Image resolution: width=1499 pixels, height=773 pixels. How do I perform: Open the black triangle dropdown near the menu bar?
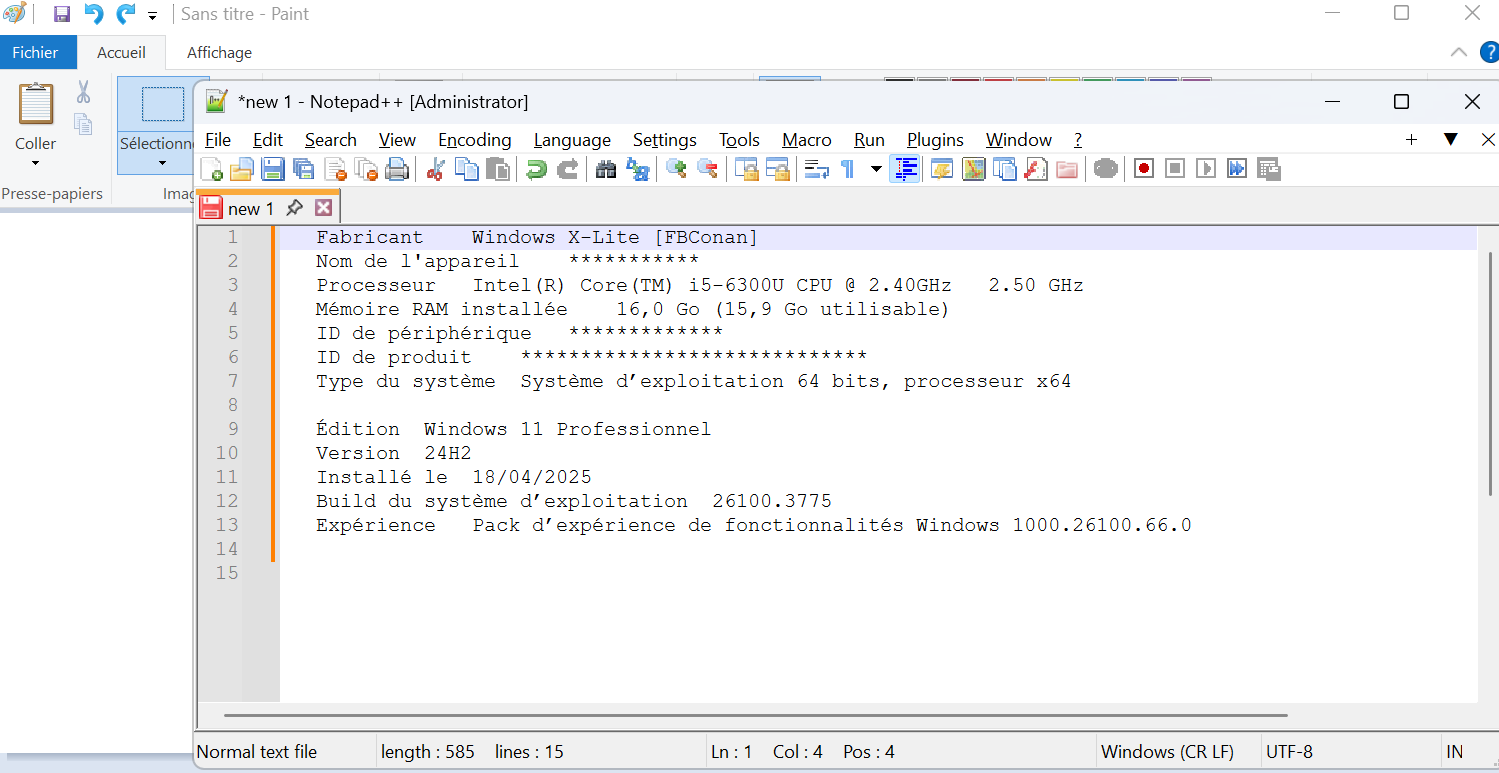(x=1450, y=140)
